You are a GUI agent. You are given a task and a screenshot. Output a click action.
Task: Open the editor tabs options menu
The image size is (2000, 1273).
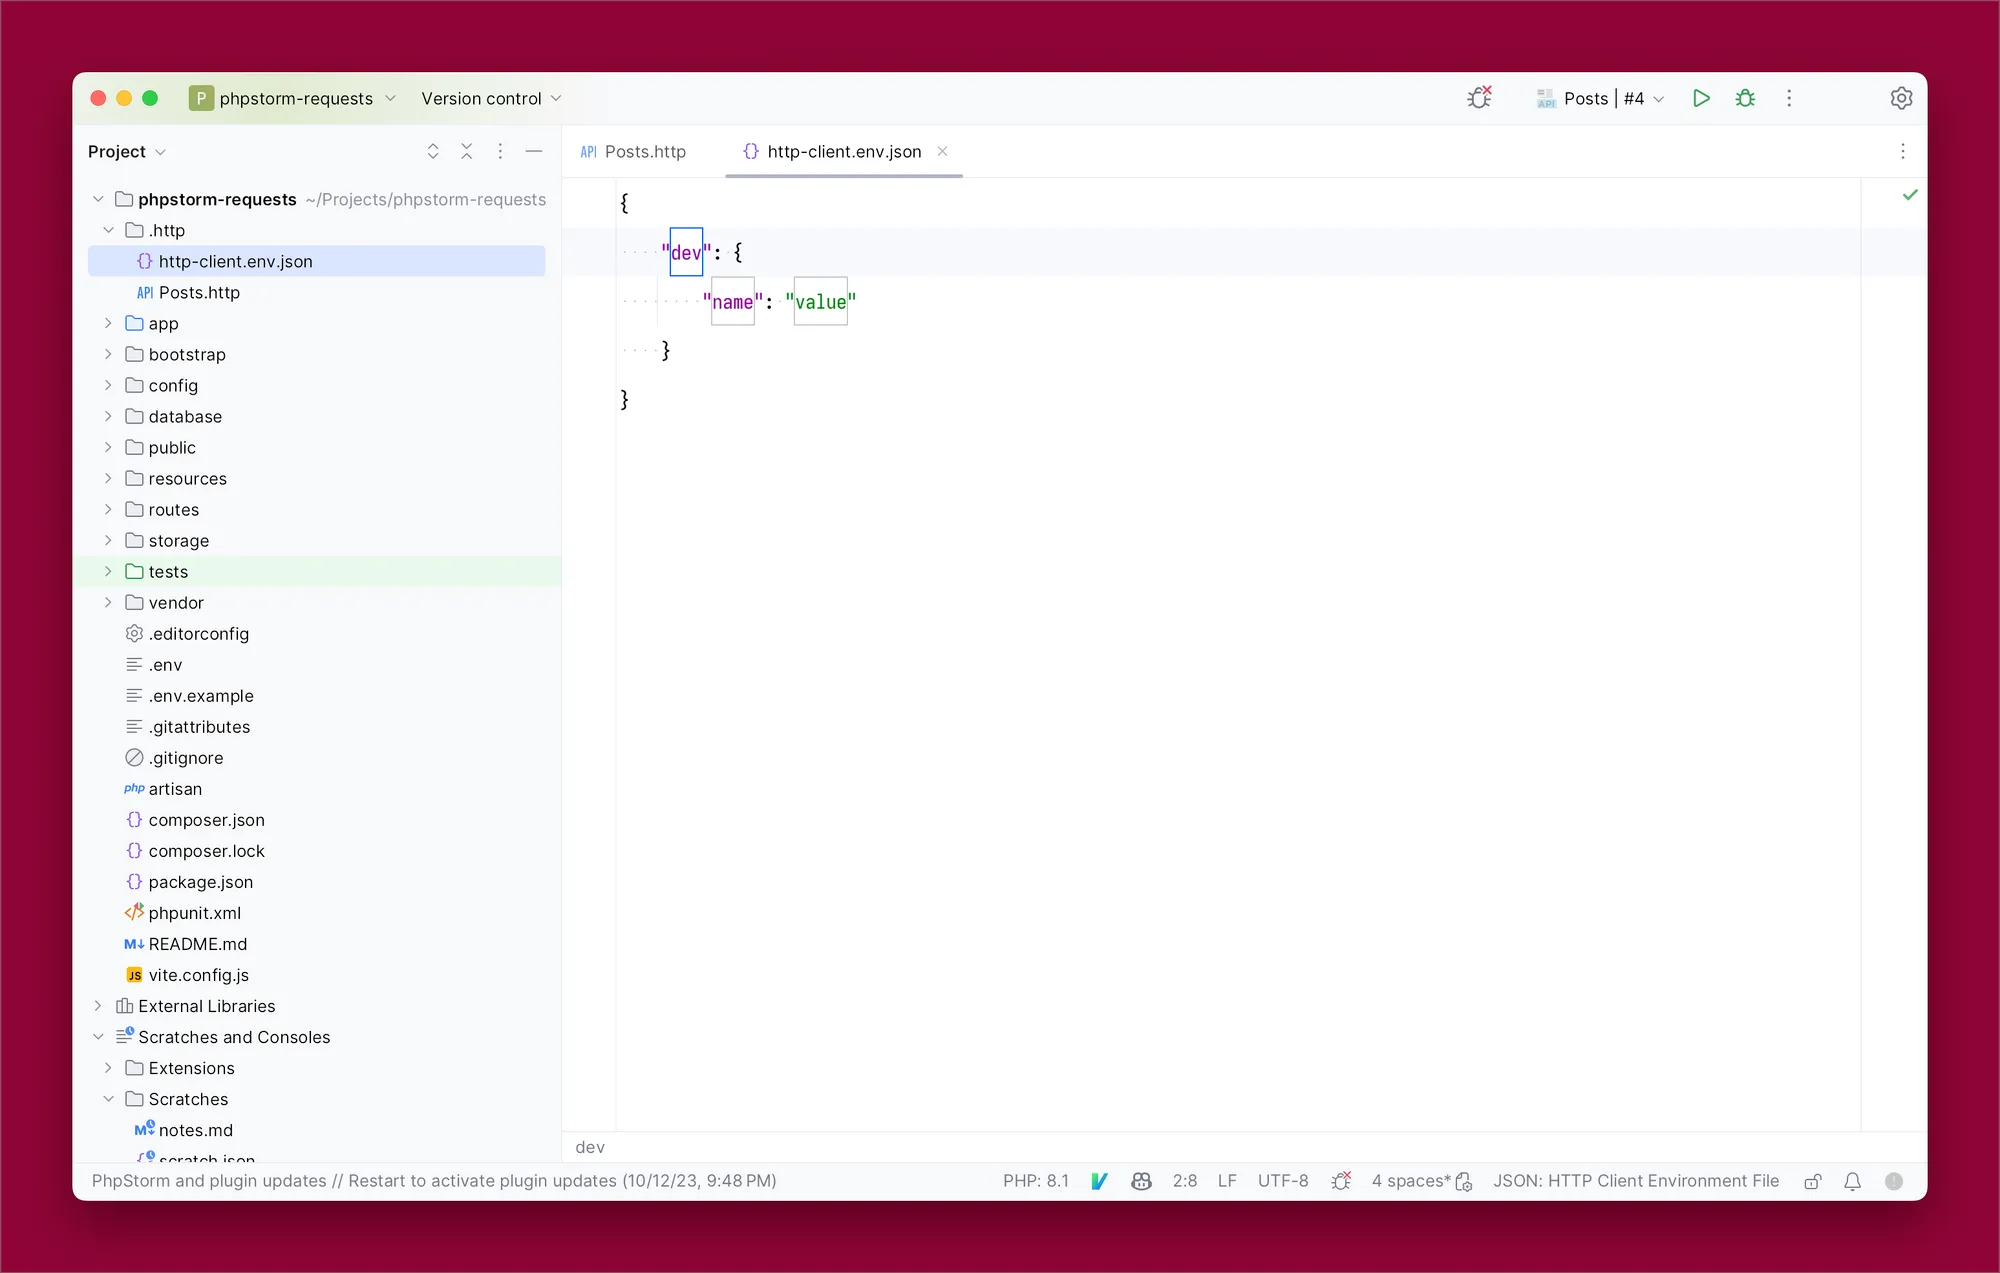pos(1902,151)
